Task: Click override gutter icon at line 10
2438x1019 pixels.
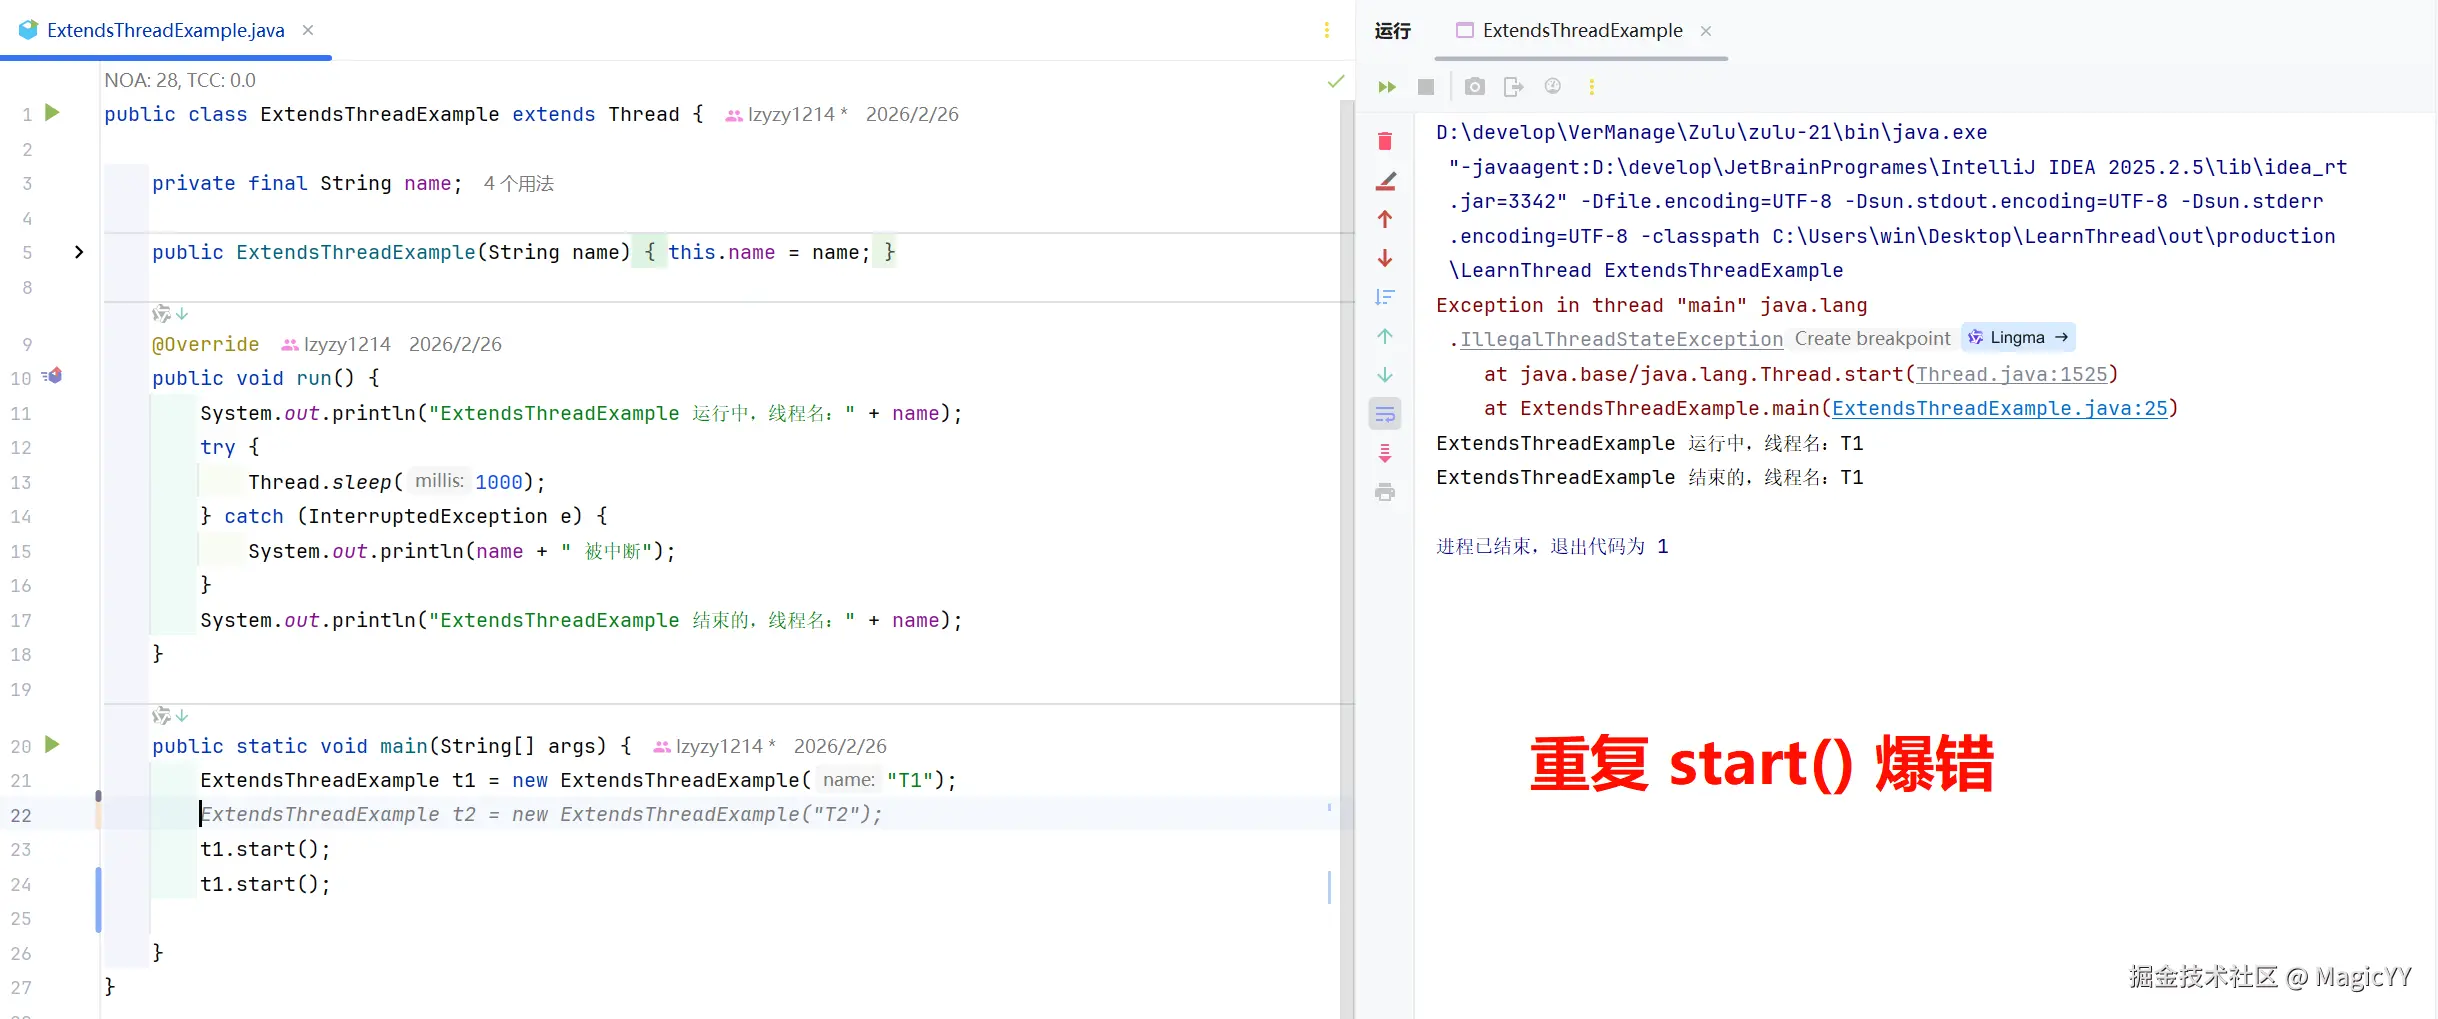Action: pos(53,376)
